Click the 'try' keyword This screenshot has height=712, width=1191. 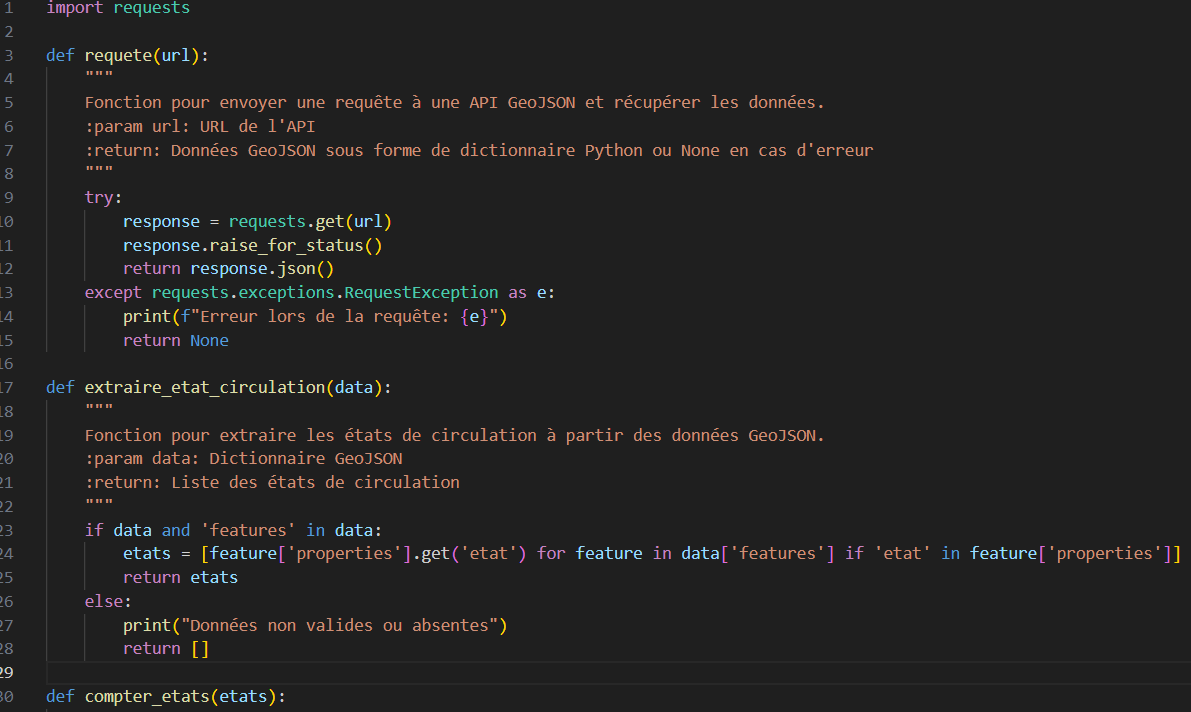point(99,198)
